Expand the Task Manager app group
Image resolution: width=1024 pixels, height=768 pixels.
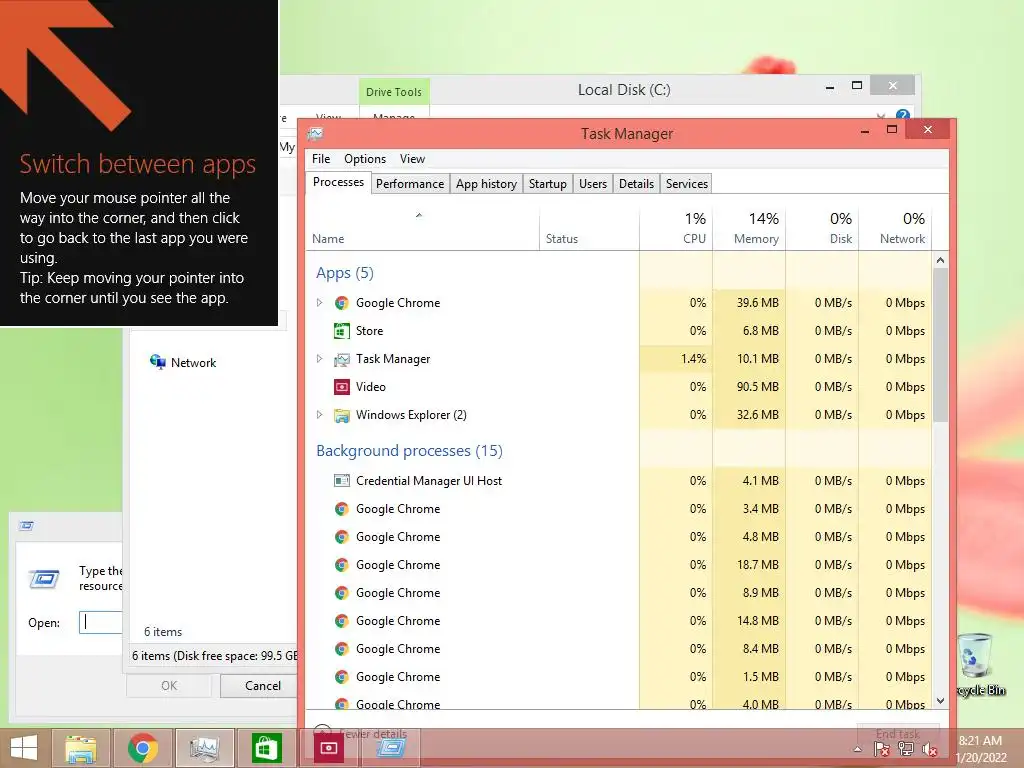pos(319,359)
